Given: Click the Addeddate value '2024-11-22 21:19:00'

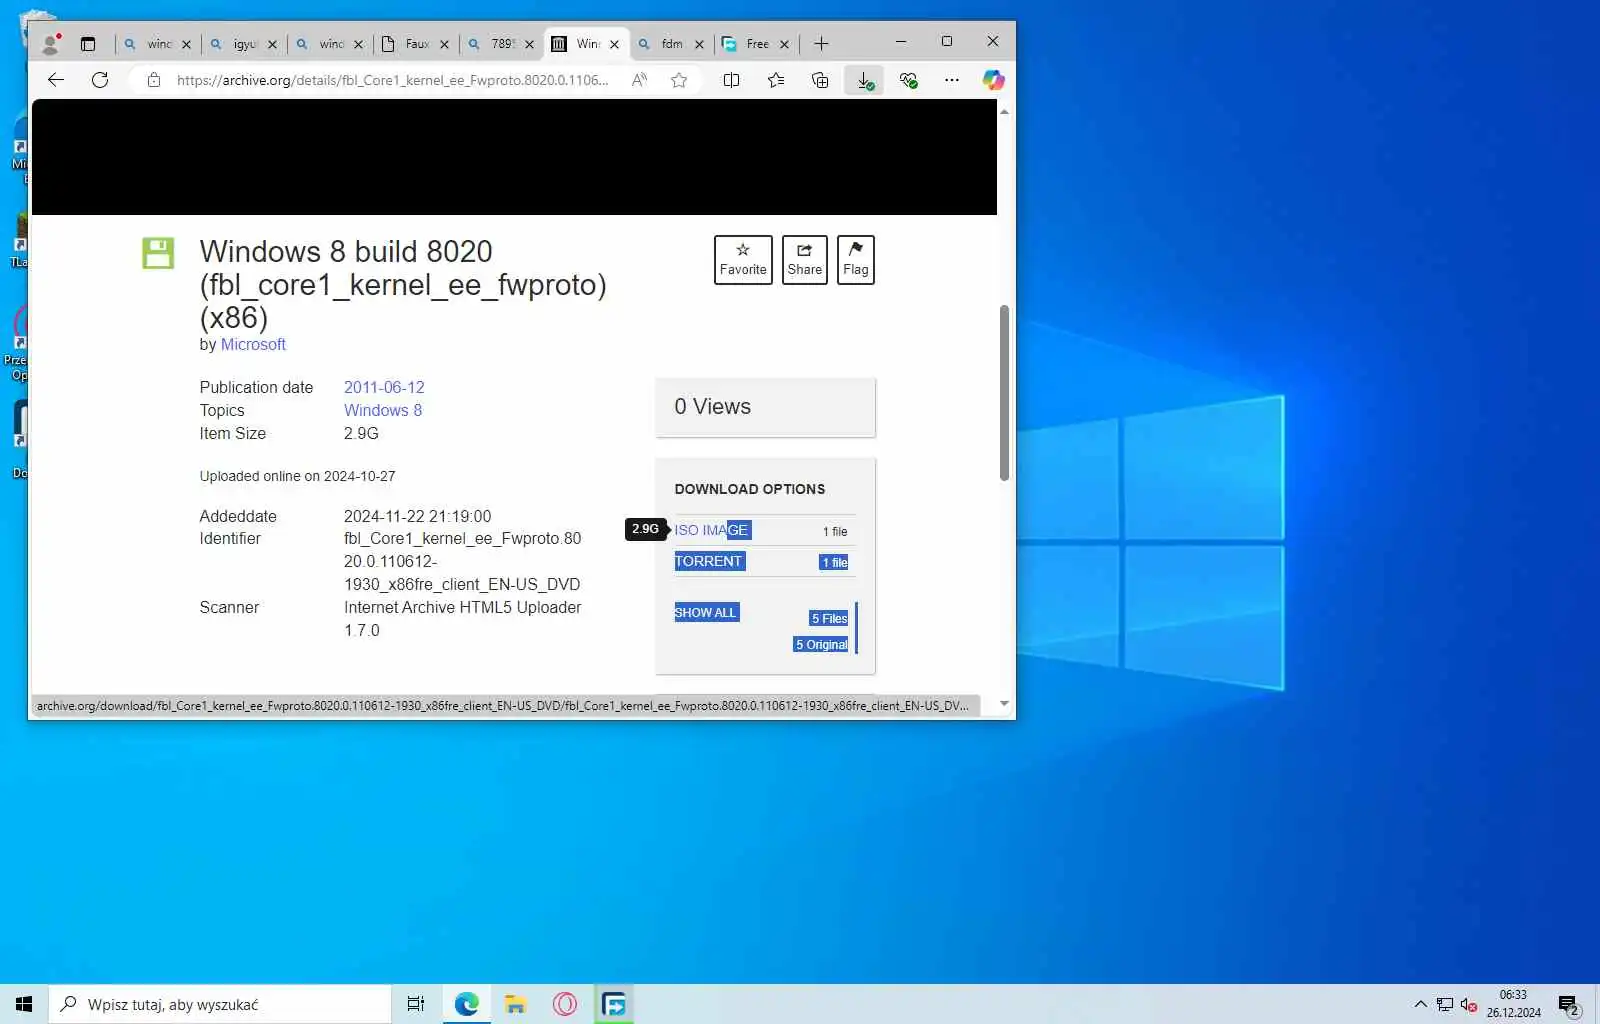Looking at the screenshot, I should click(x=417, y=516).
